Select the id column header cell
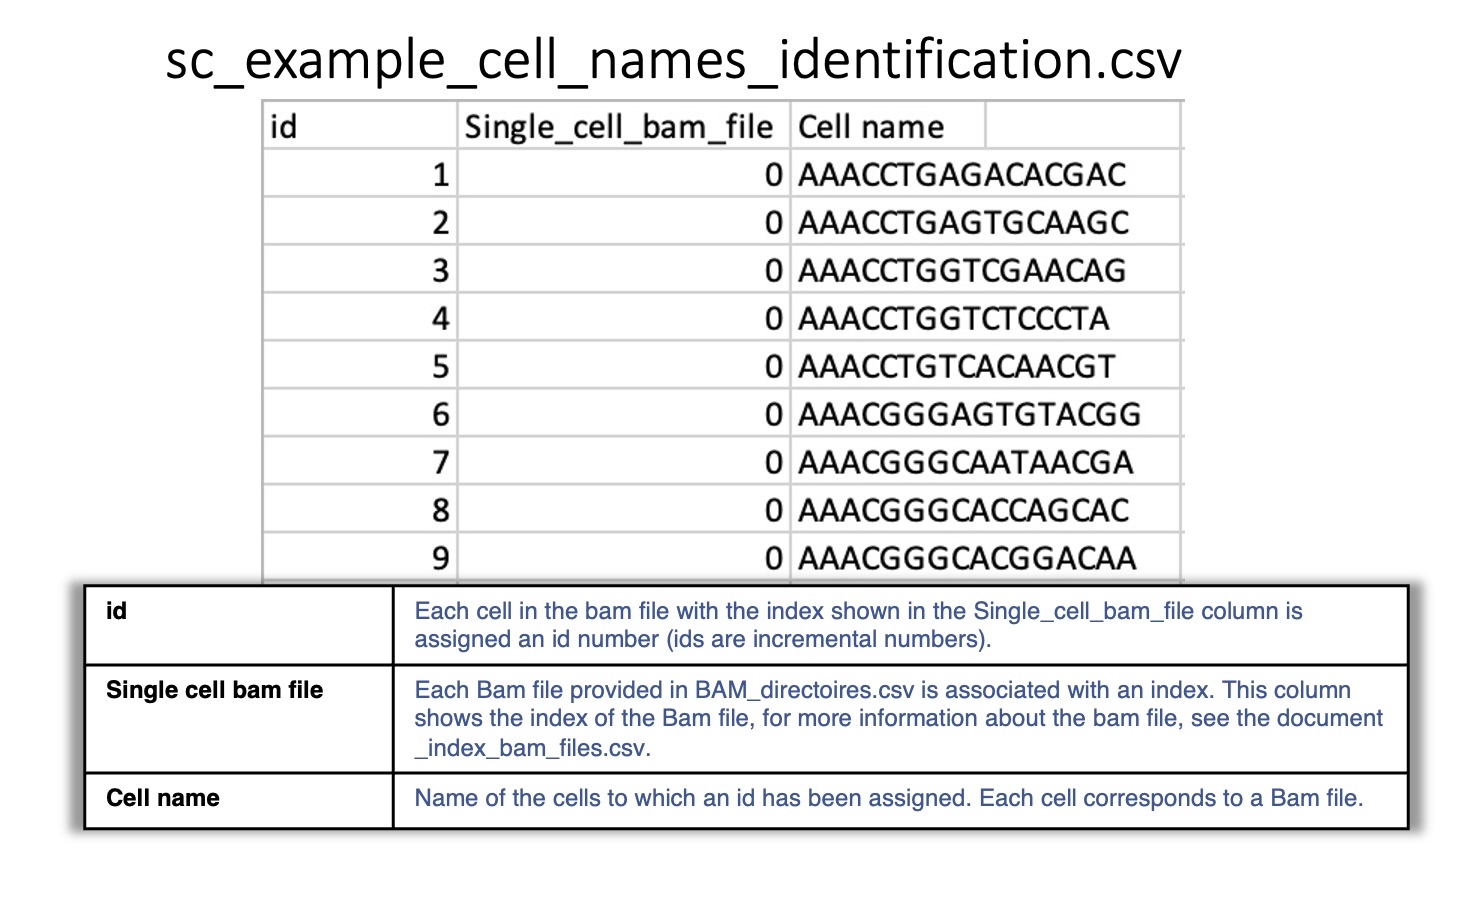The width and height of the screenshot is (1458, 902). tap(360, 126)
